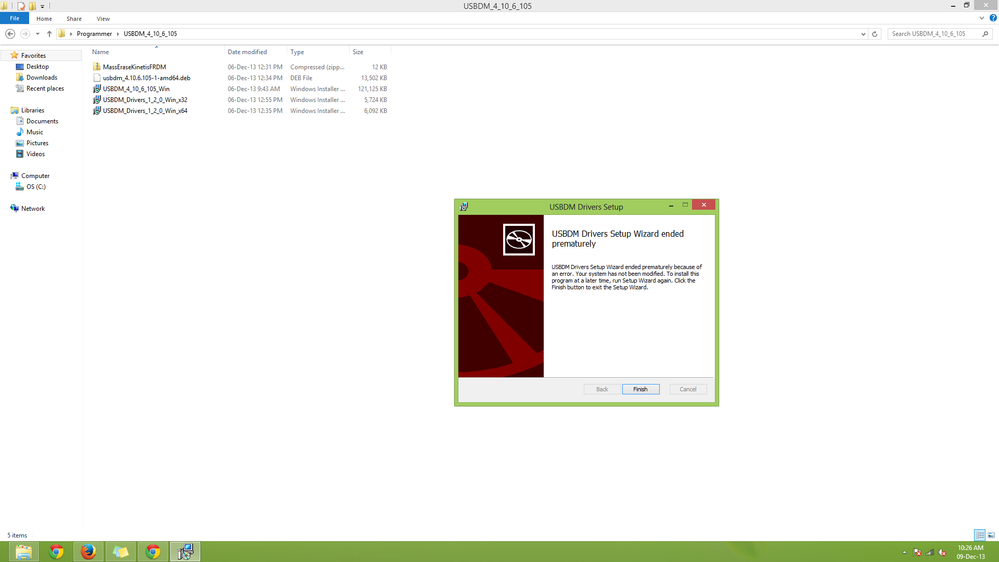Open the OS (C:) drive

point(36,187)
